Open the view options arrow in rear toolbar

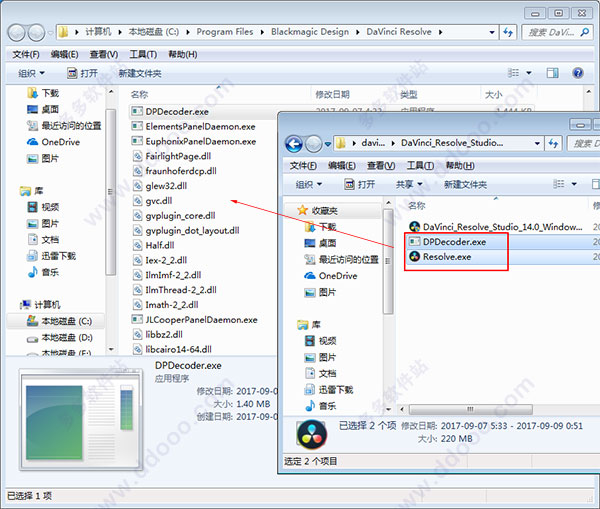[x=529, y=73]
